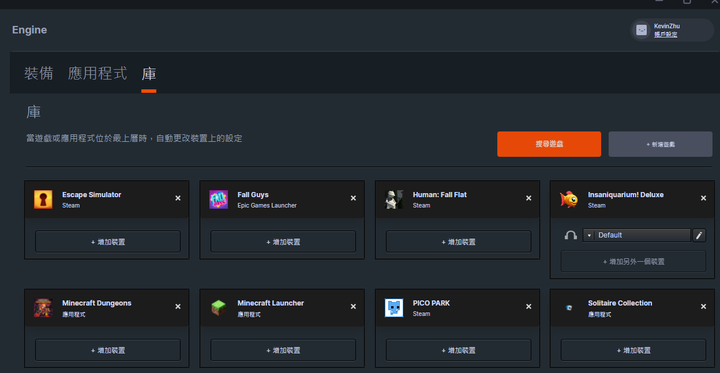Add a device to Solitaire Collection

[633, 350]
